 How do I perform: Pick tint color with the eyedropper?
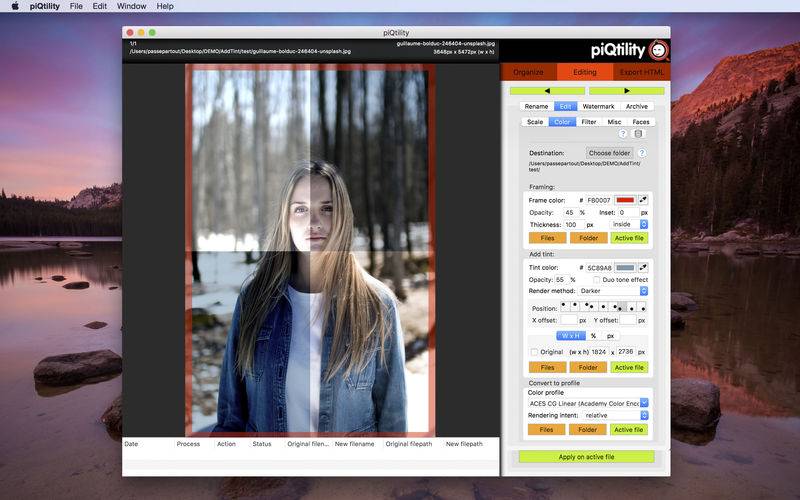[643, 267]
